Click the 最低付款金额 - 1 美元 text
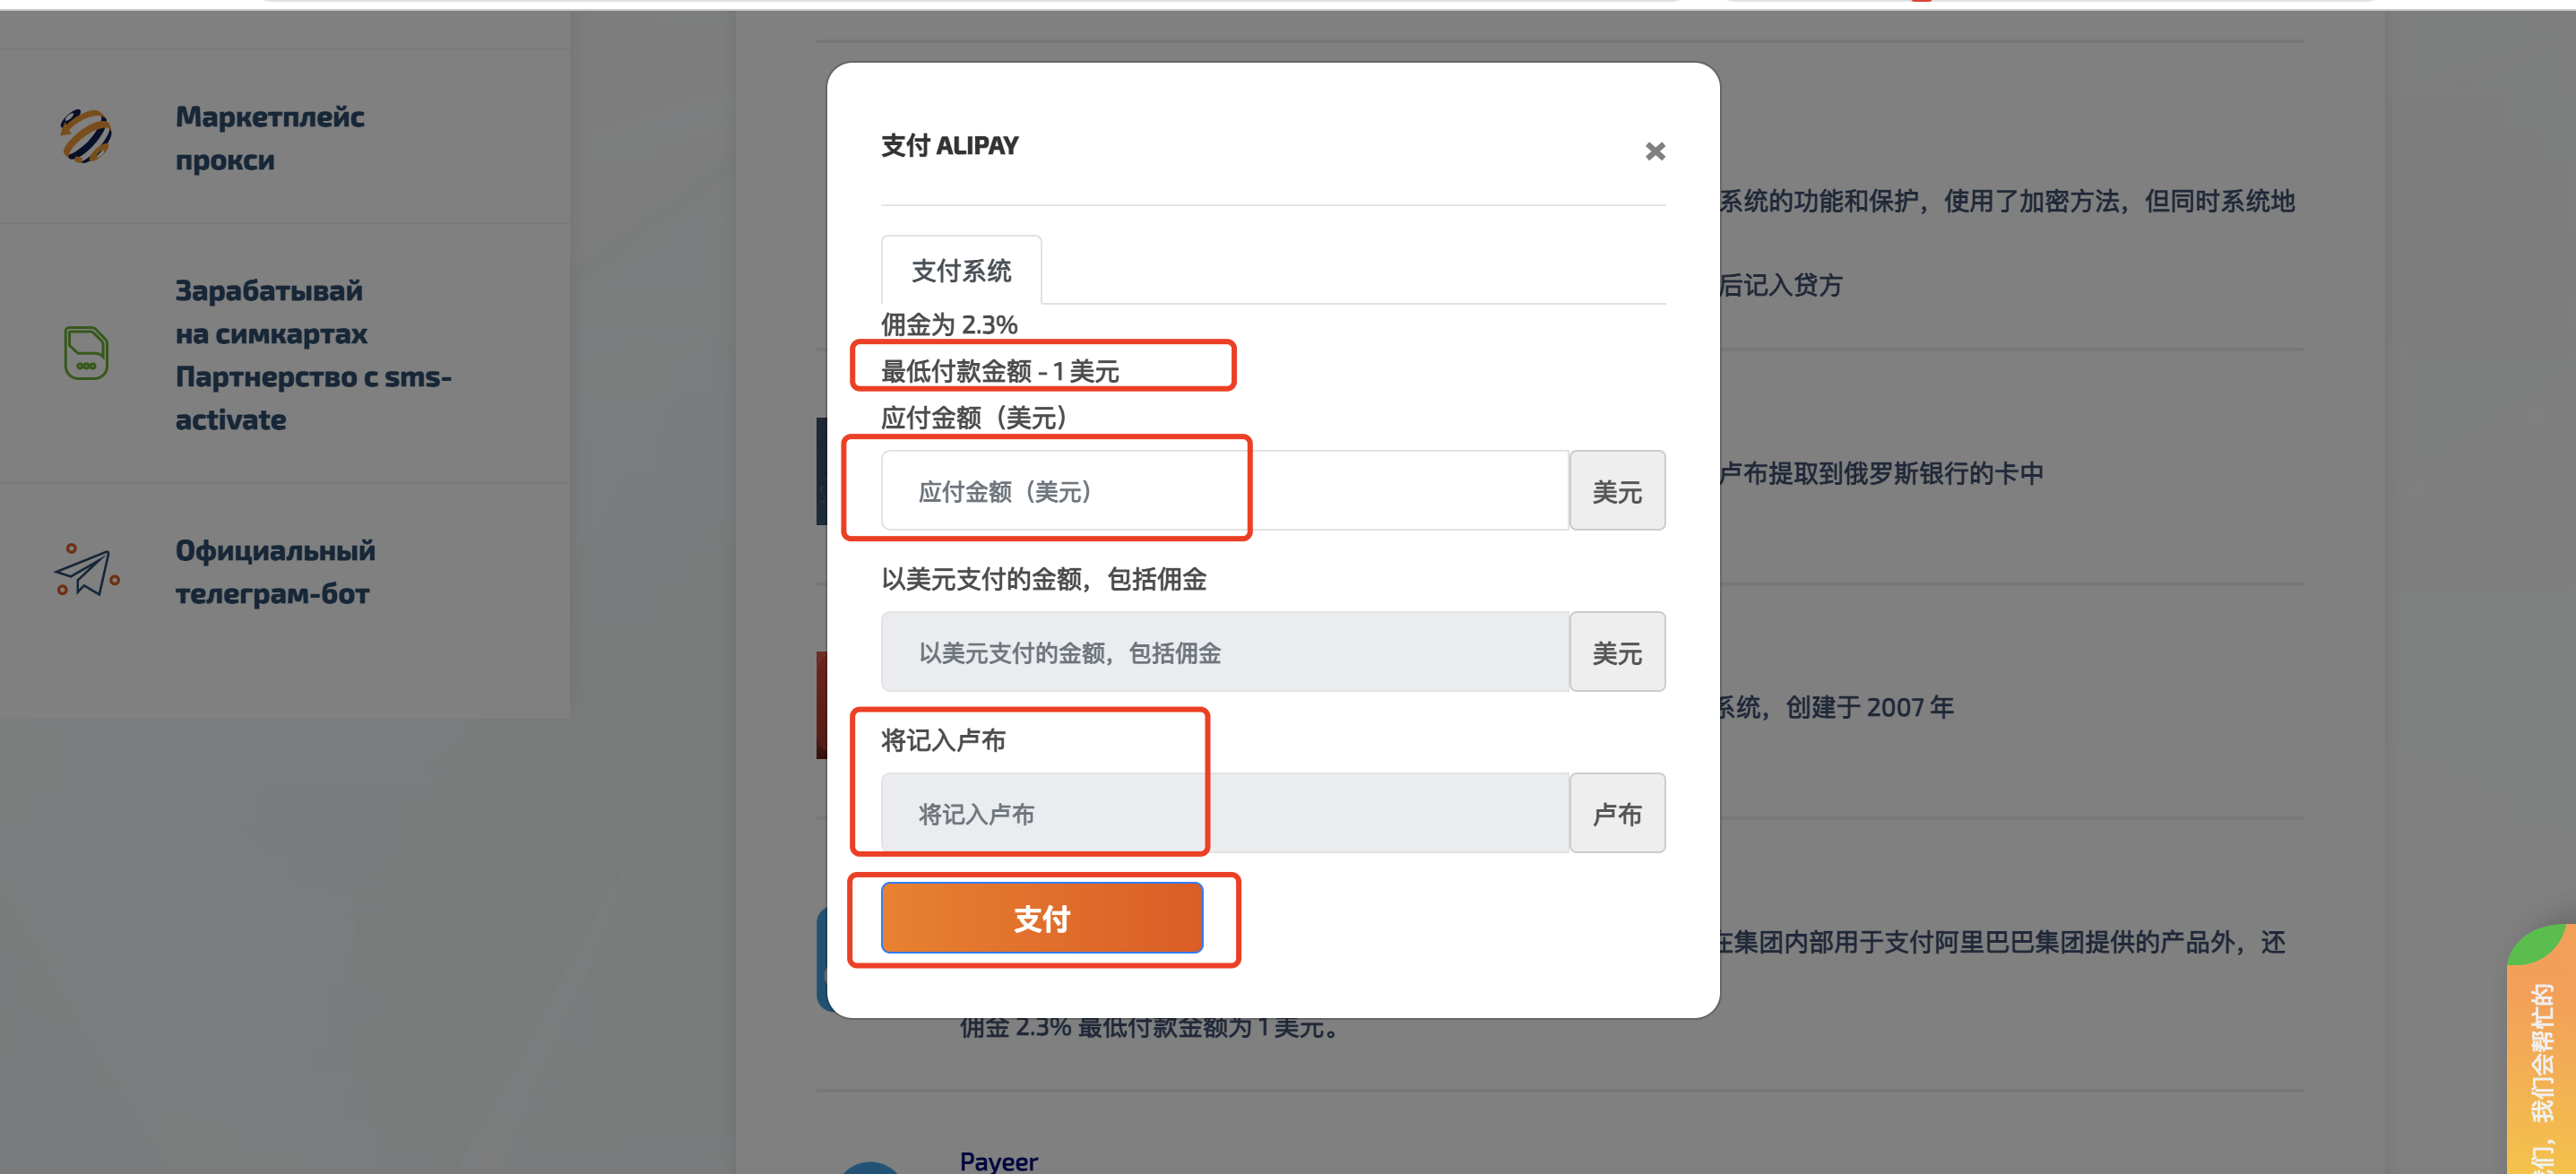Viewport: 2576px width, 1174px height. (999, 371)
